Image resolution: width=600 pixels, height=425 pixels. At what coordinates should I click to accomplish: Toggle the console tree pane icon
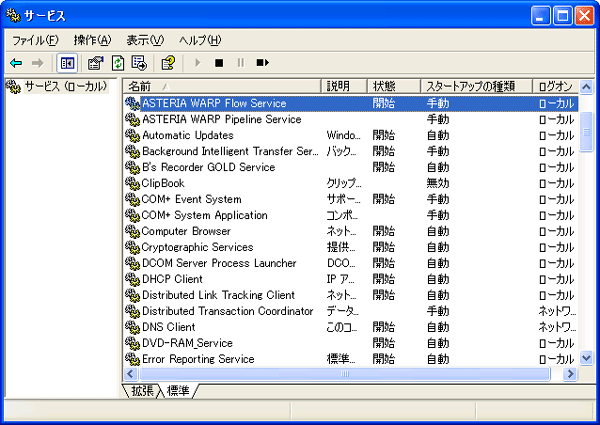67,63
